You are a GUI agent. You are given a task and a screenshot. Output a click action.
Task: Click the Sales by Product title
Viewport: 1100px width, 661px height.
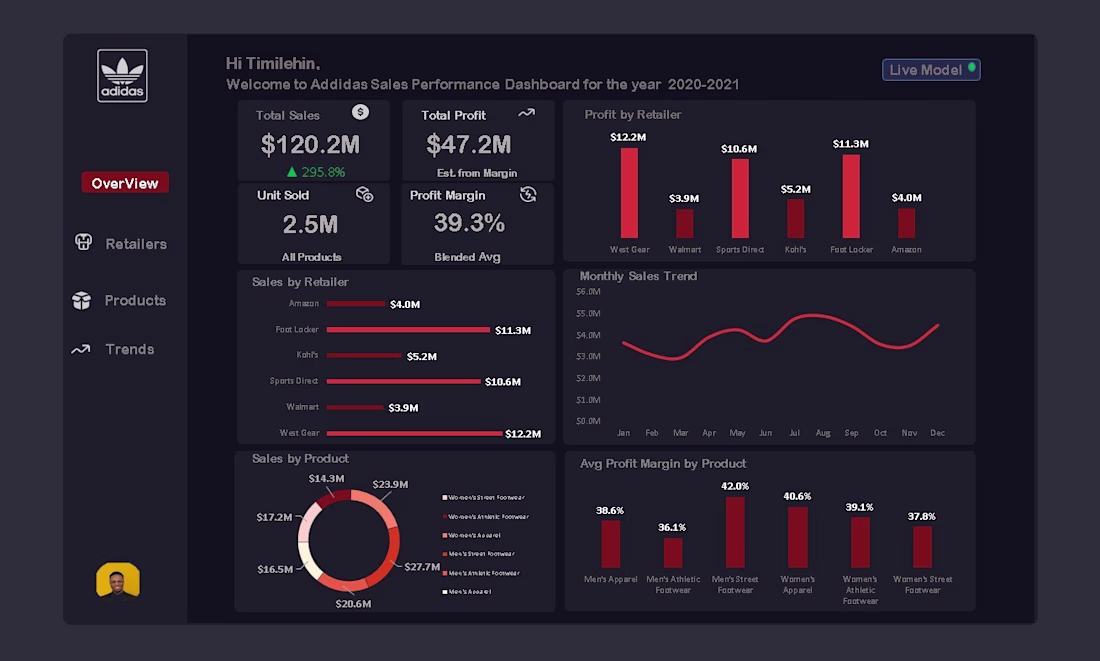point(300,458)
